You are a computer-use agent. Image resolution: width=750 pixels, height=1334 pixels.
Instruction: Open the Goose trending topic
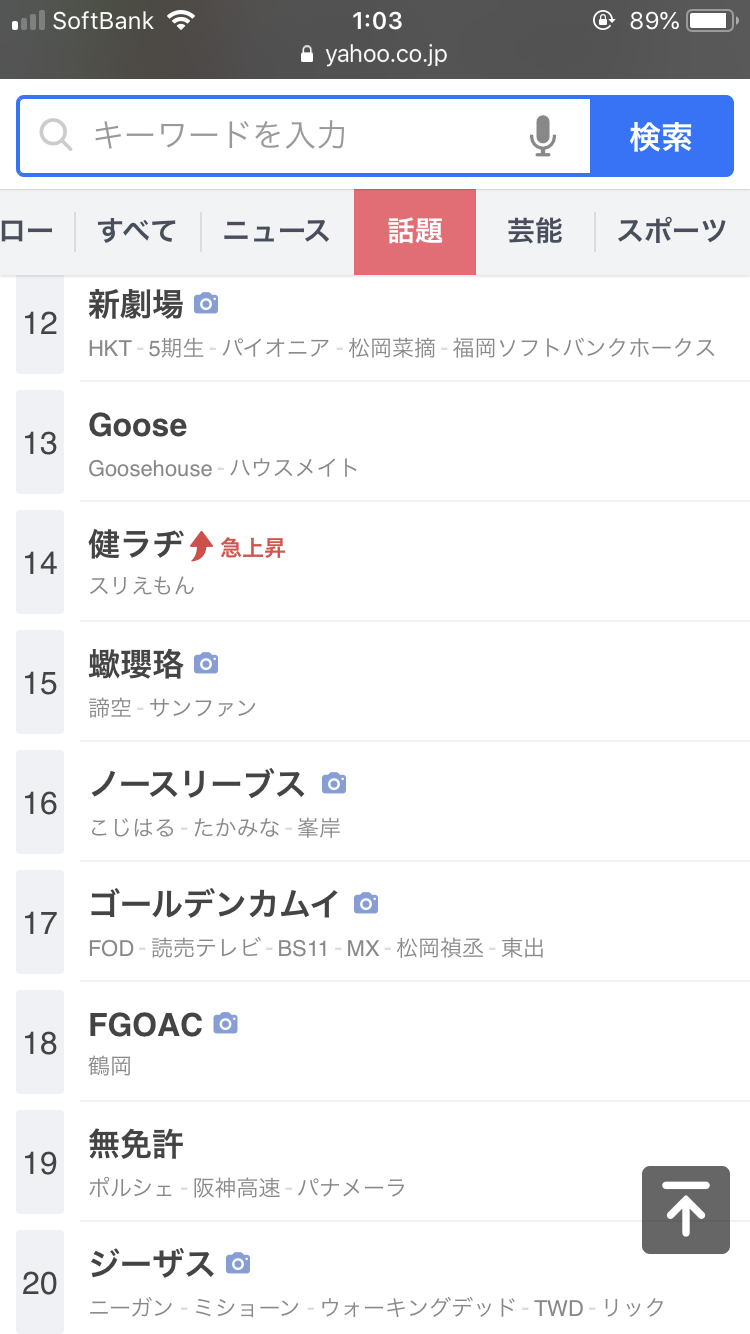138,426
